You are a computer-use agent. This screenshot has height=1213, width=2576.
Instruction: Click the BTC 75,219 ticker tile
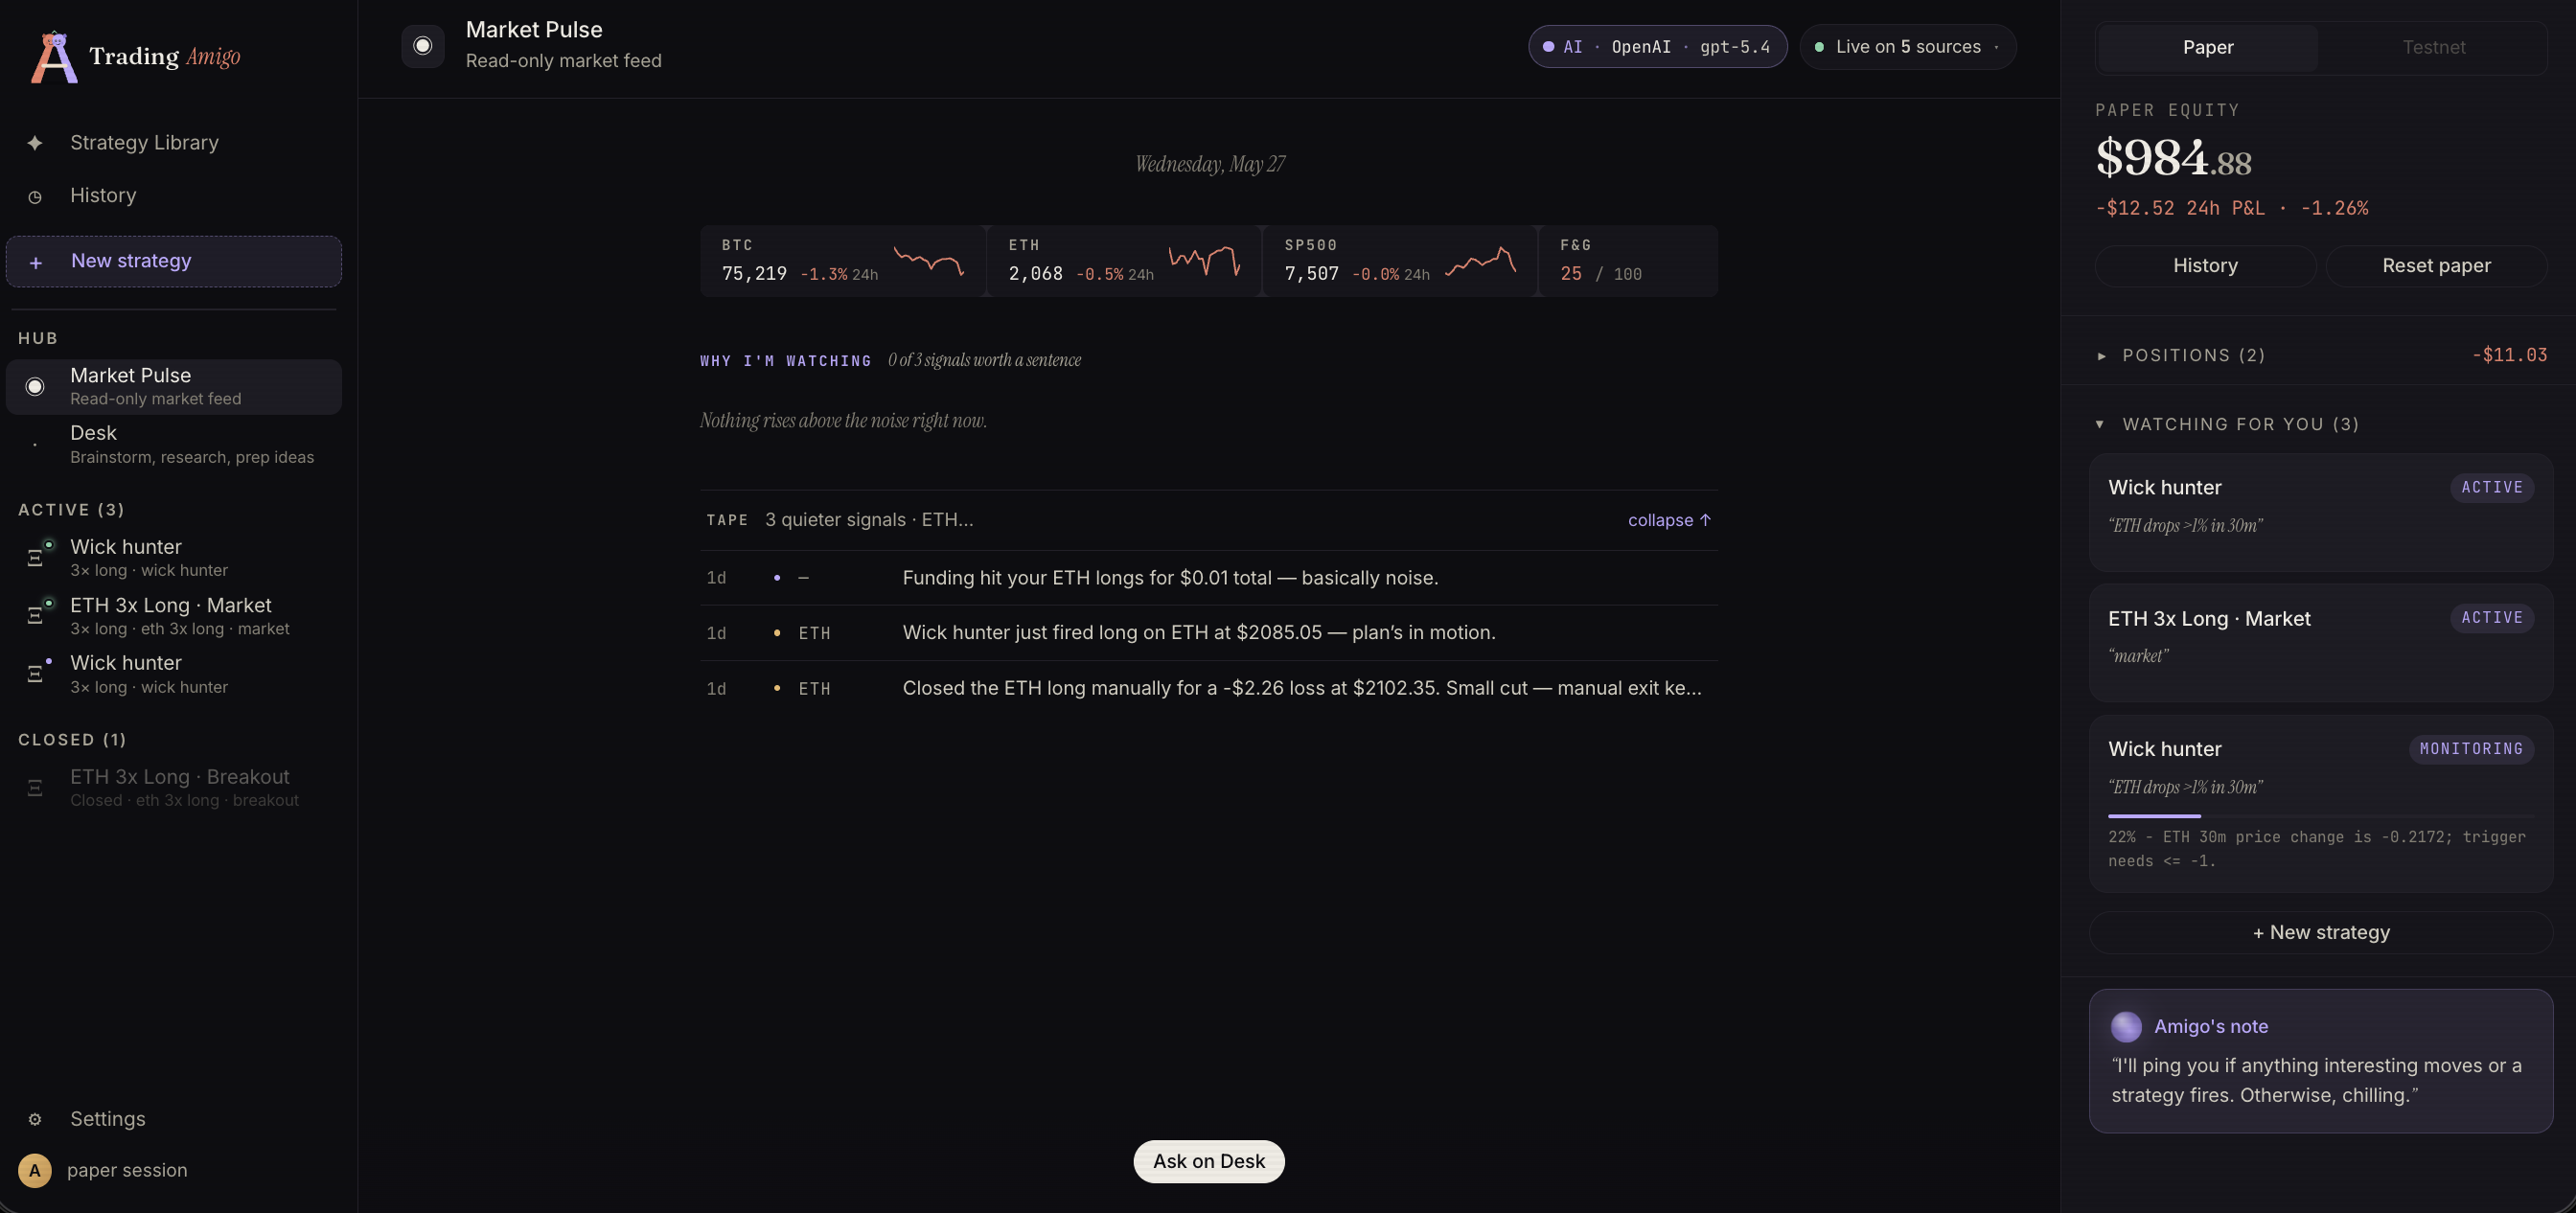[843, 261]
